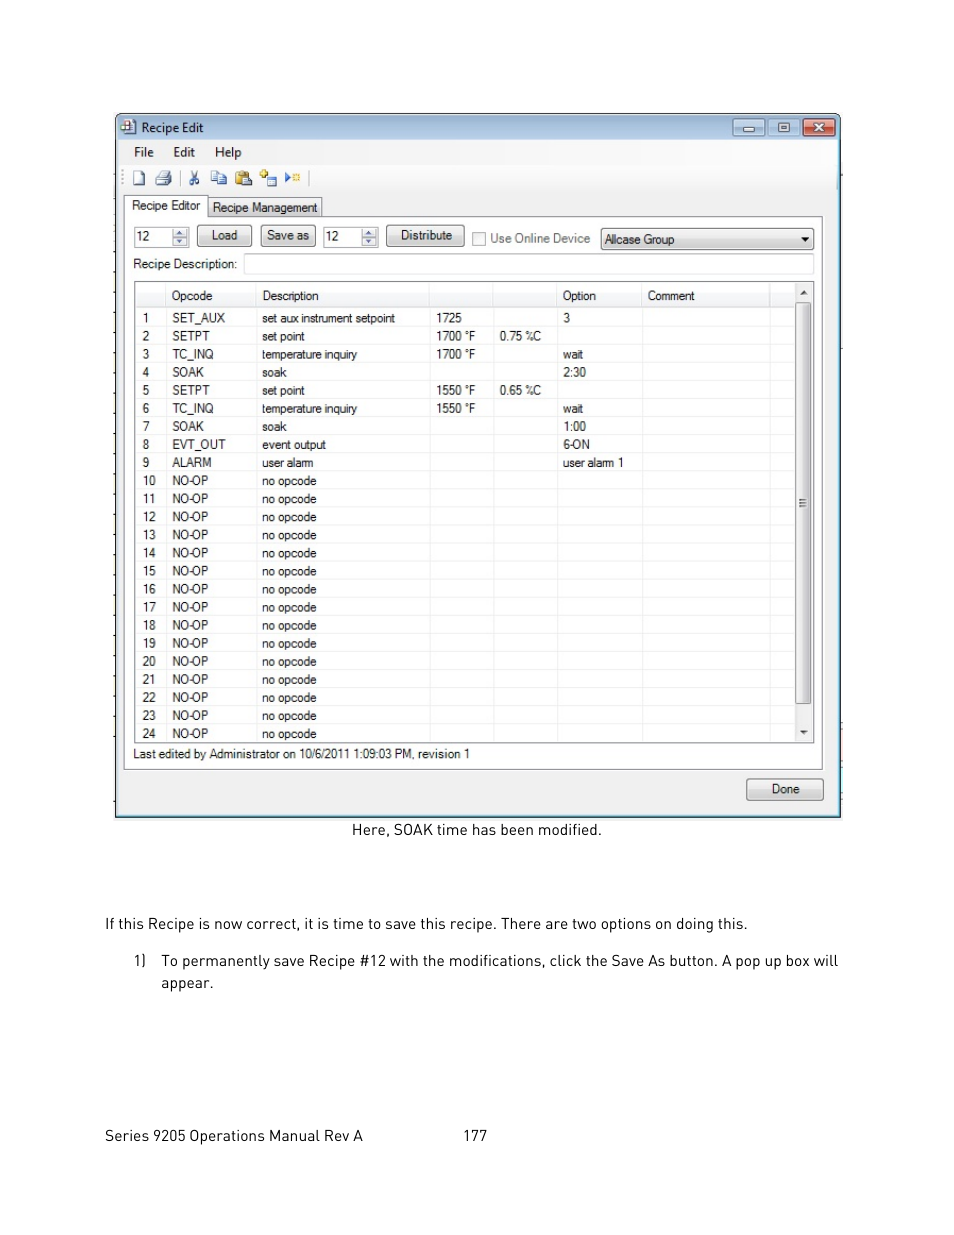
Task: Select the EVT_OUT opcode in row 8
Action: [x=199, y=444]
